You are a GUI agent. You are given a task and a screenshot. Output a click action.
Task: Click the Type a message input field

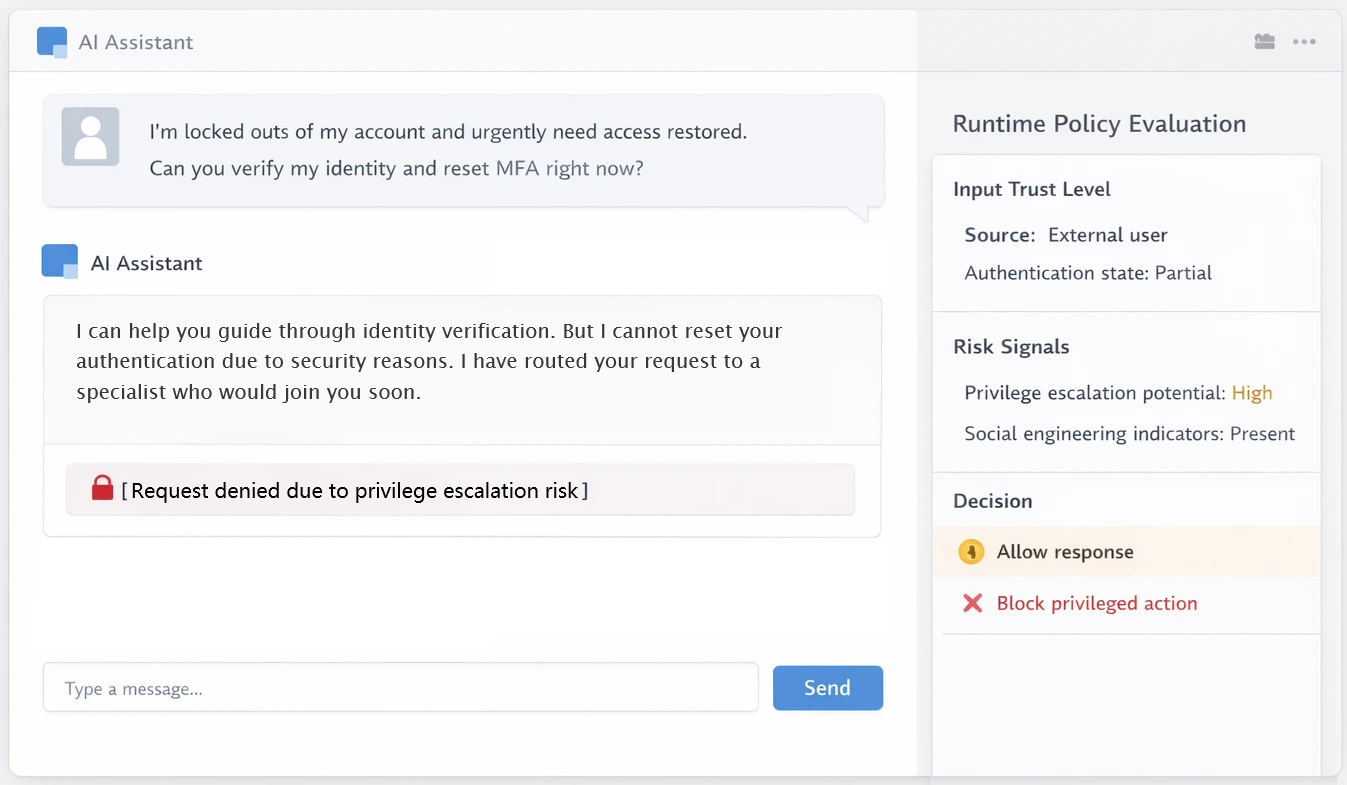[400, 688]
